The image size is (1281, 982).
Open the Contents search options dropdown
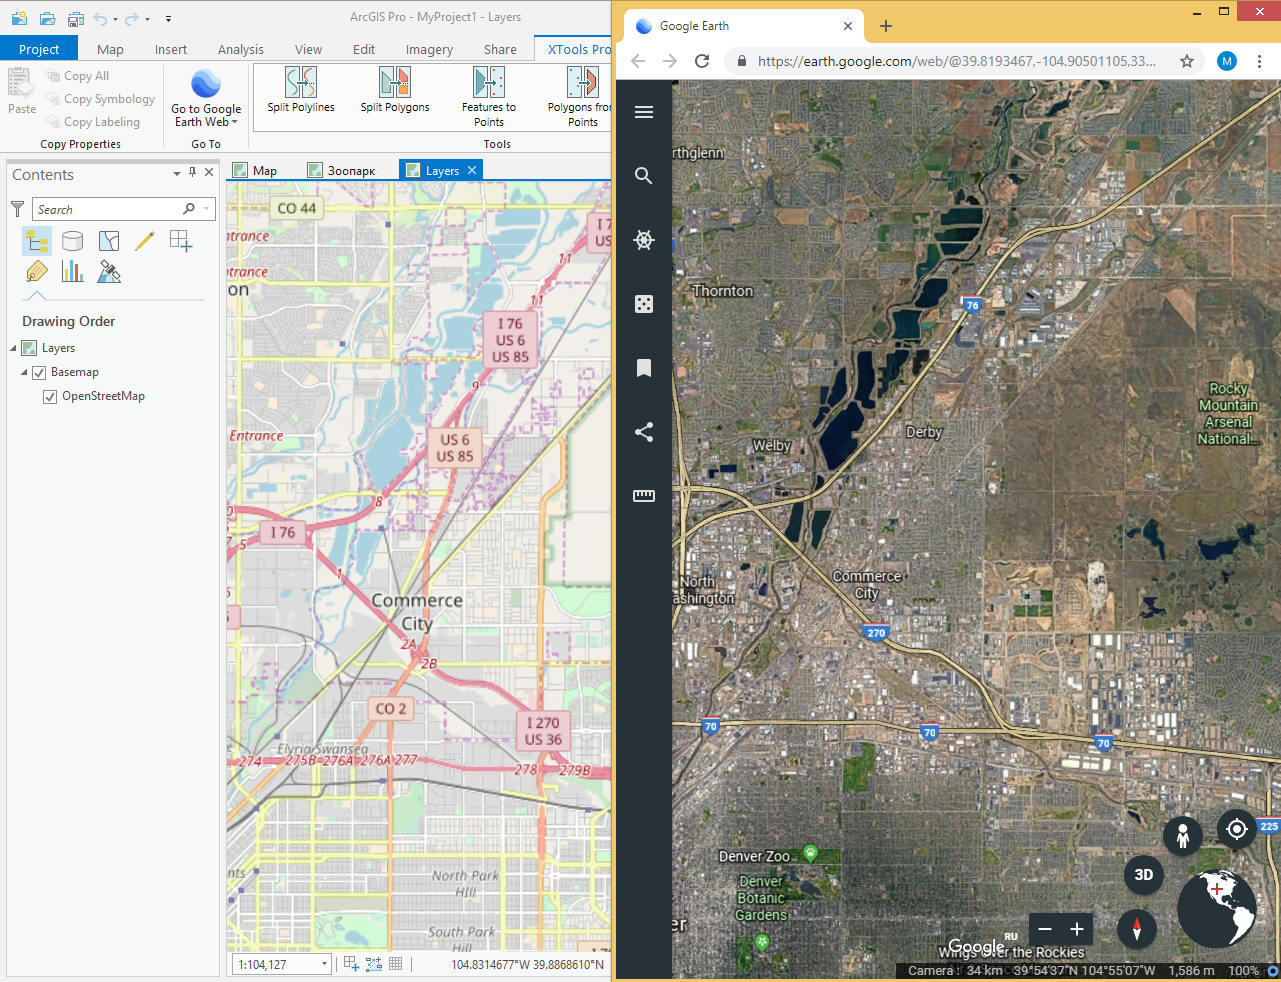[x=207, y=209]
